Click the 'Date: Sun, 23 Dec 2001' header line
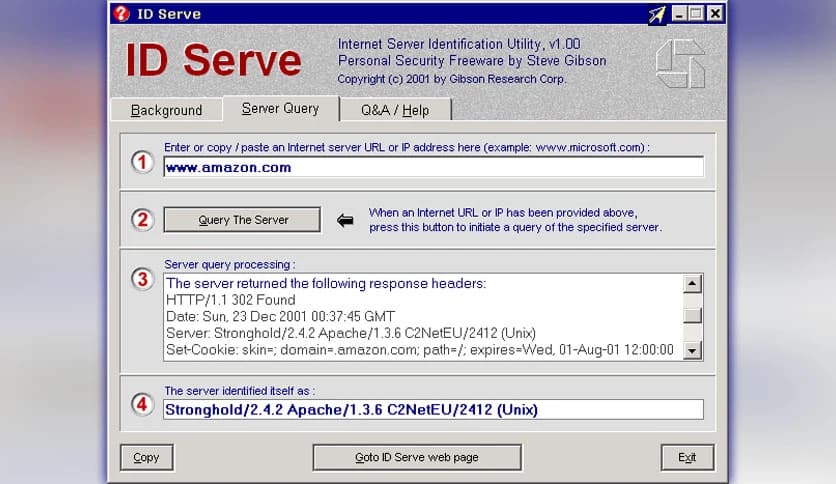Viewport: 836px width, 484px height. click(280, 316)
